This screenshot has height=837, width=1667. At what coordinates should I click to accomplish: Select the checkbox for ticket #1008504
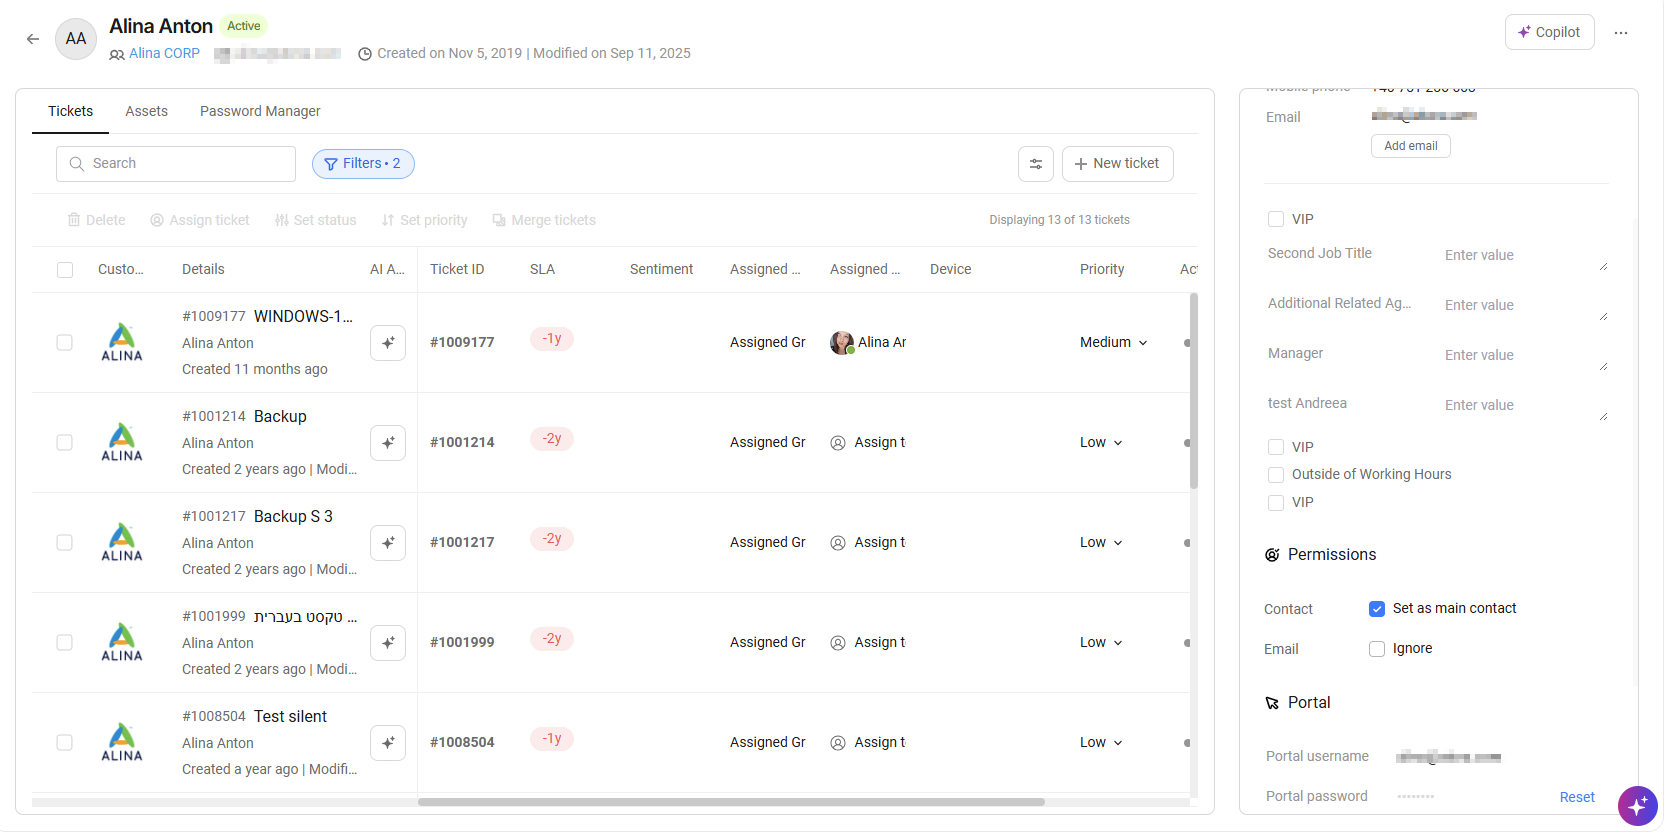click(65, 742)
